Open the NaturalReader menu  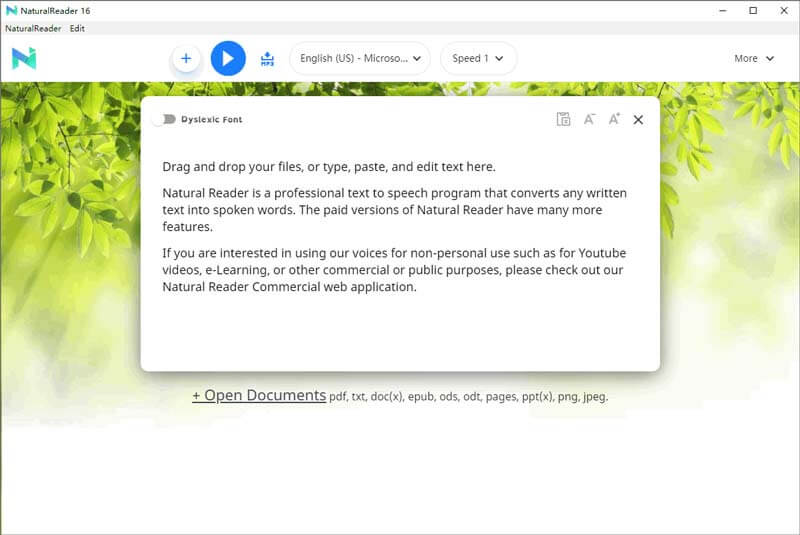(33, 29)
